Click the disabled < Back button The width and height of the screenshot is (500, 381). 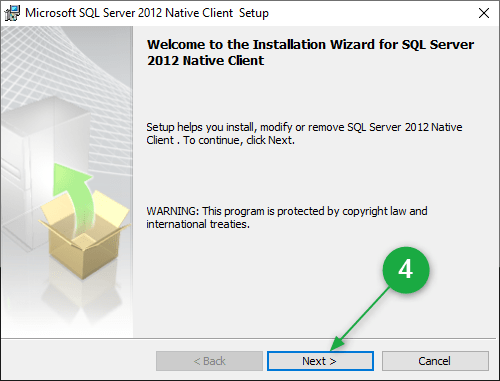coord(209,361)
